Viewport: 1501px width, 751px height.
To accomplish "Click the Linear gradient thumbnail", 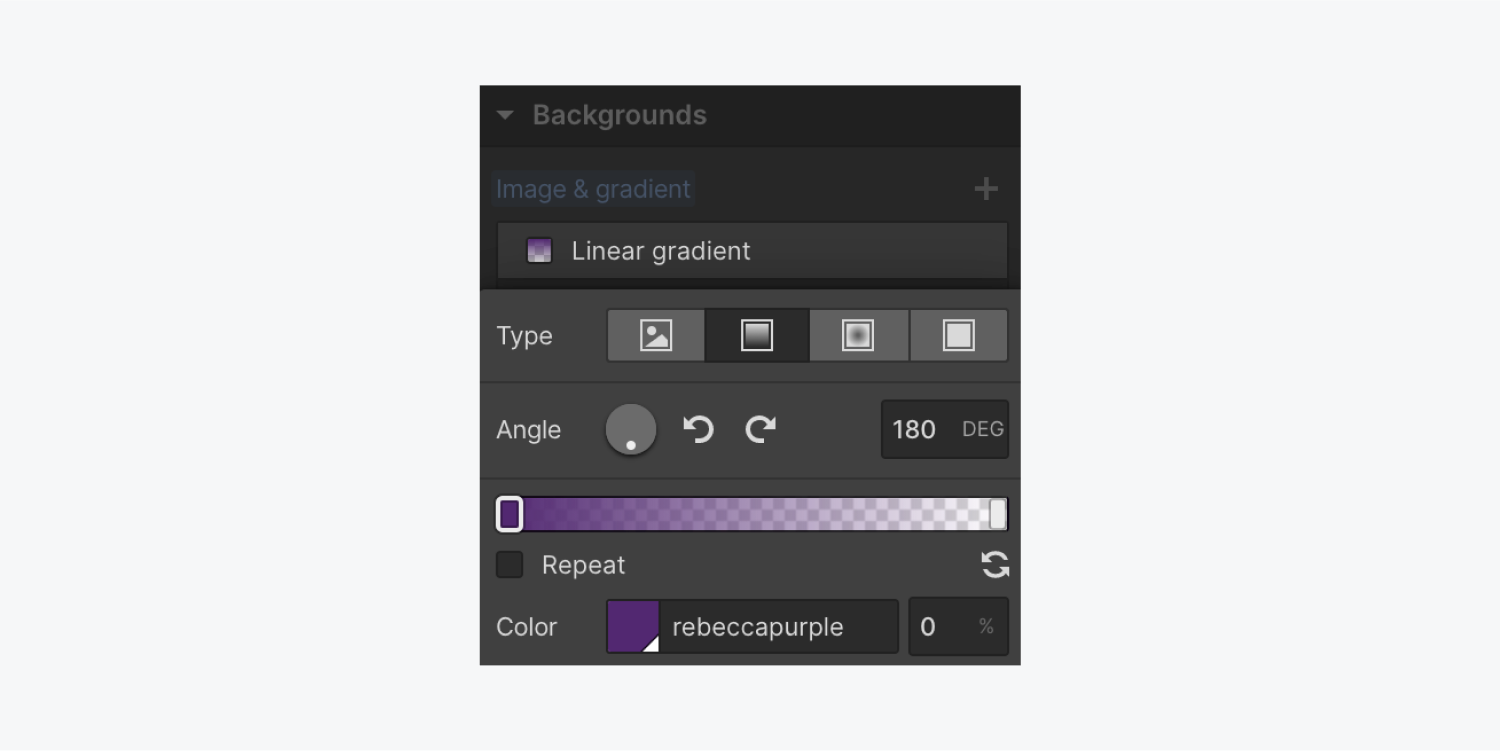I will click(540, 251).
